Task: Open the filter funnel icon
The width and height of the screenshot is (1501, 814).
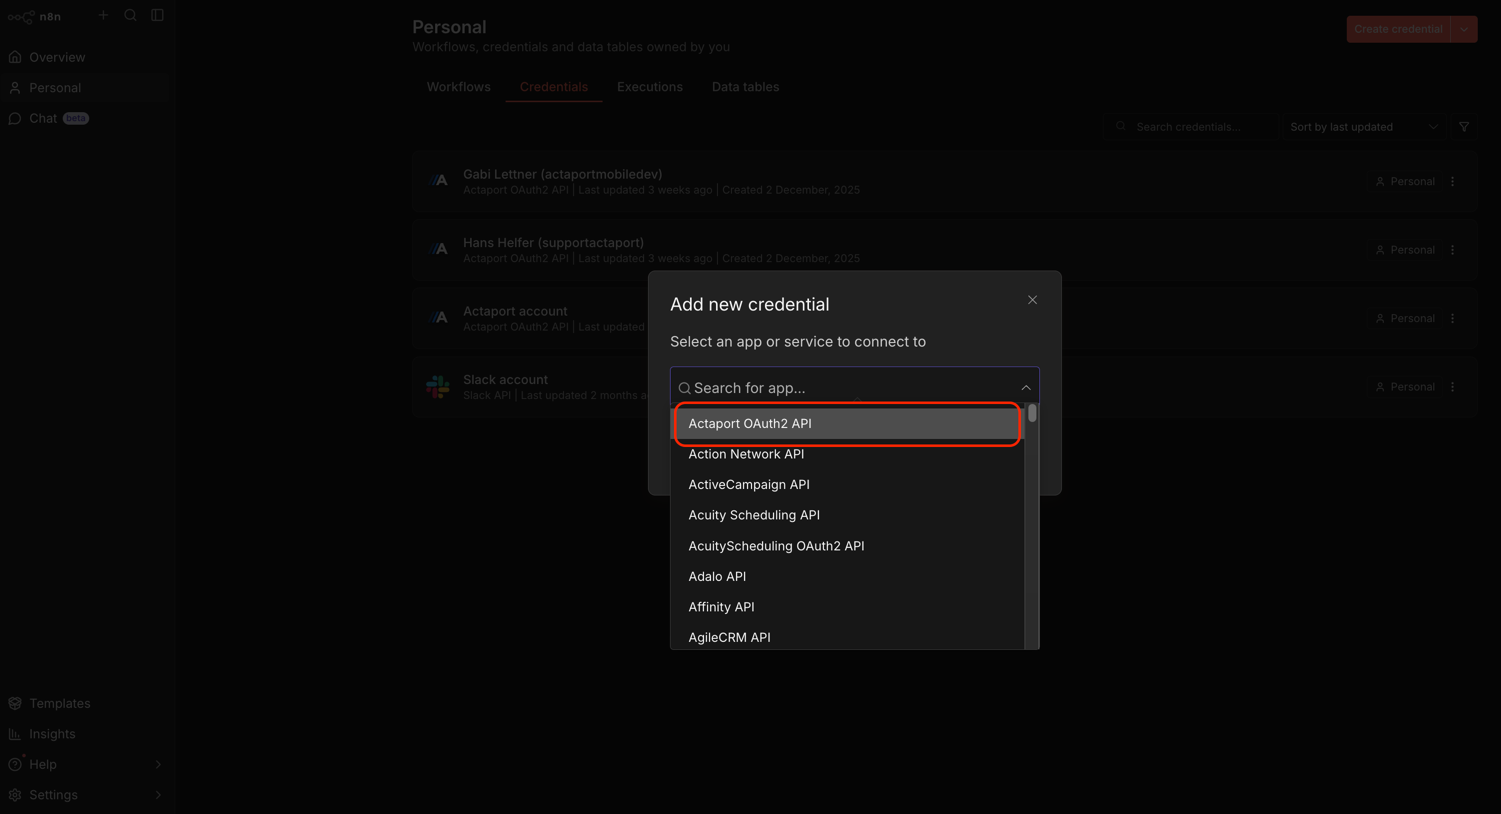Action: (1464, 127)
